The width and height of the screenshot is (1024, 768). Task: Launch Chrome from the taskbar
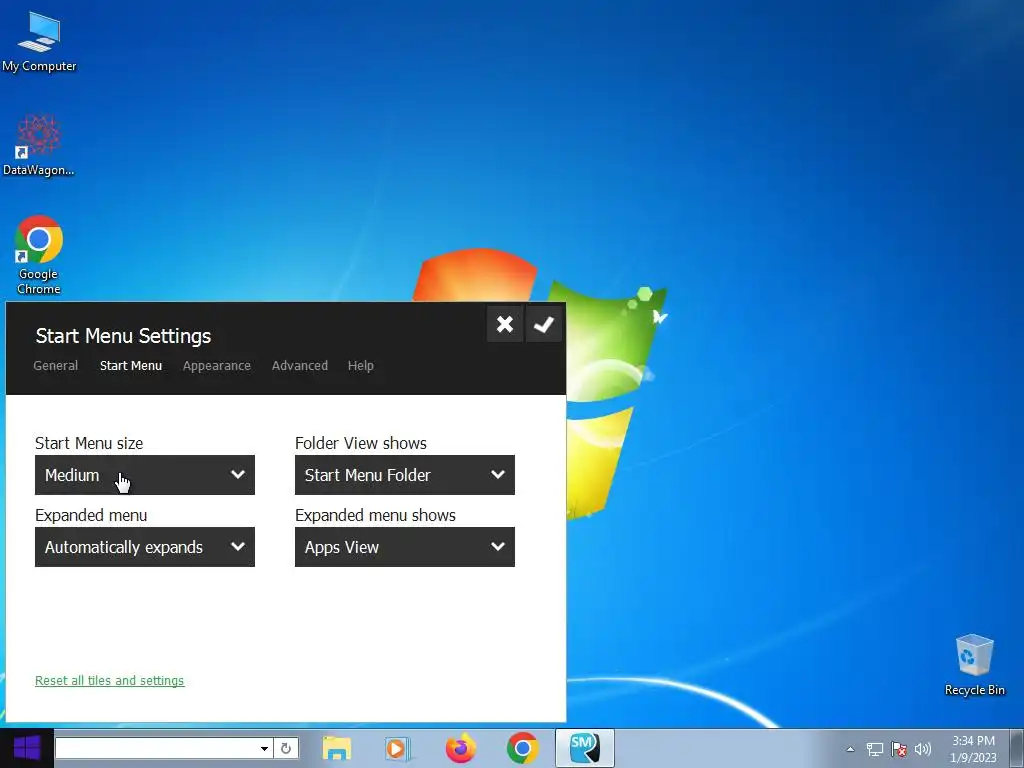coord(522,748)
